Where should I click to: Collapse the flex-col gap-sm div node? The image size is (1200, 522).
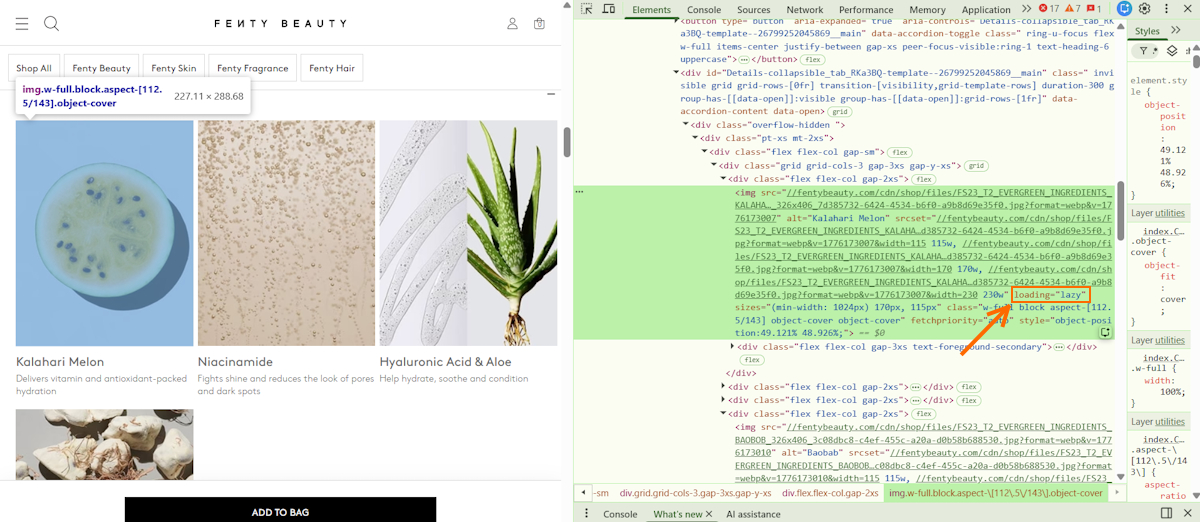tap(705, 152)
